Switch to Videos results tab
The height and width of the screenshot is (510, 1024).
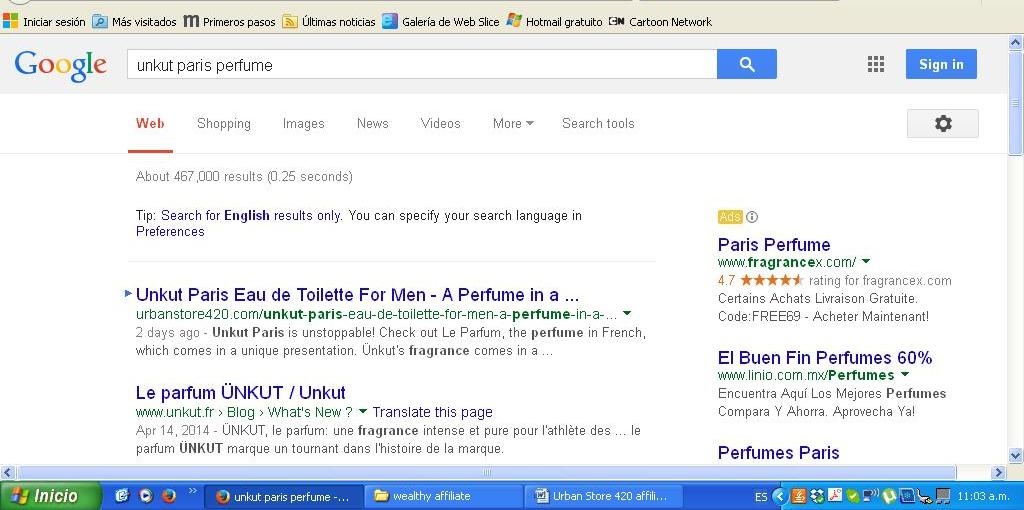(440, 123)
